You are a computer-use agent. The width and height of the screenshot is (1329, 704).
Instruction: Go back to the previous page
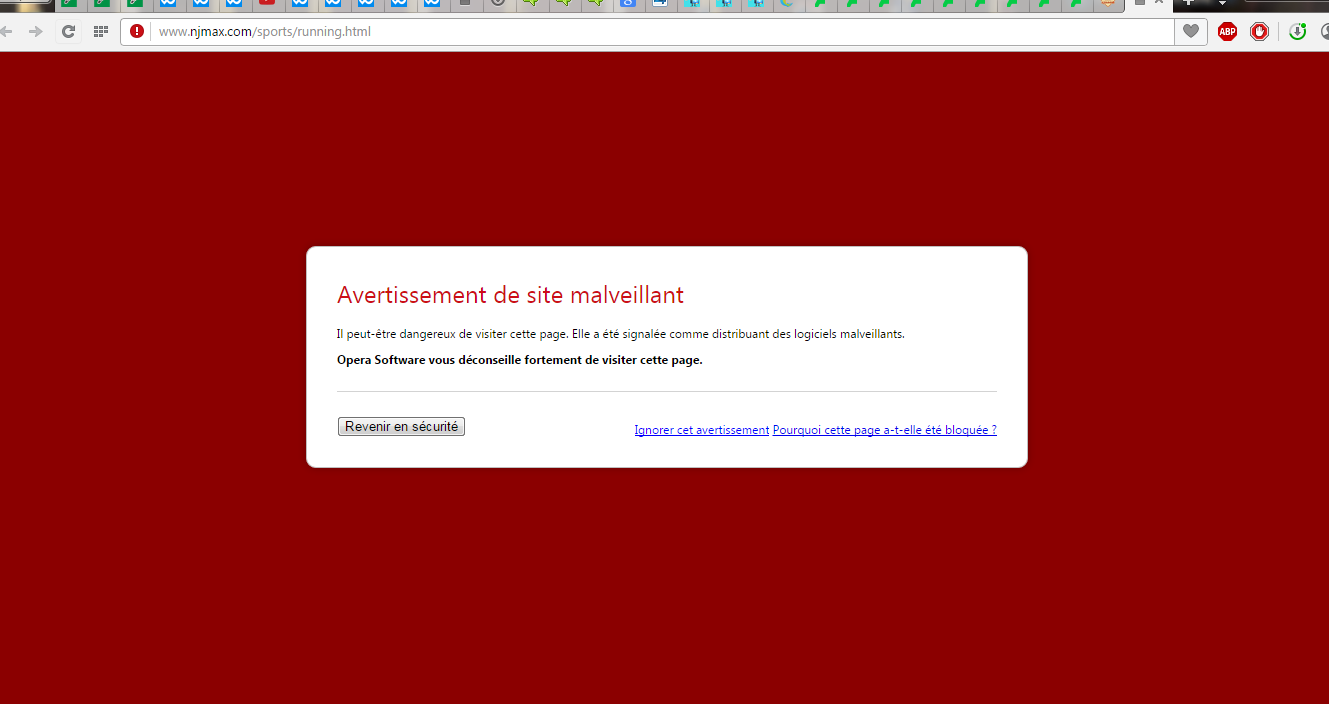coord(6,31)
